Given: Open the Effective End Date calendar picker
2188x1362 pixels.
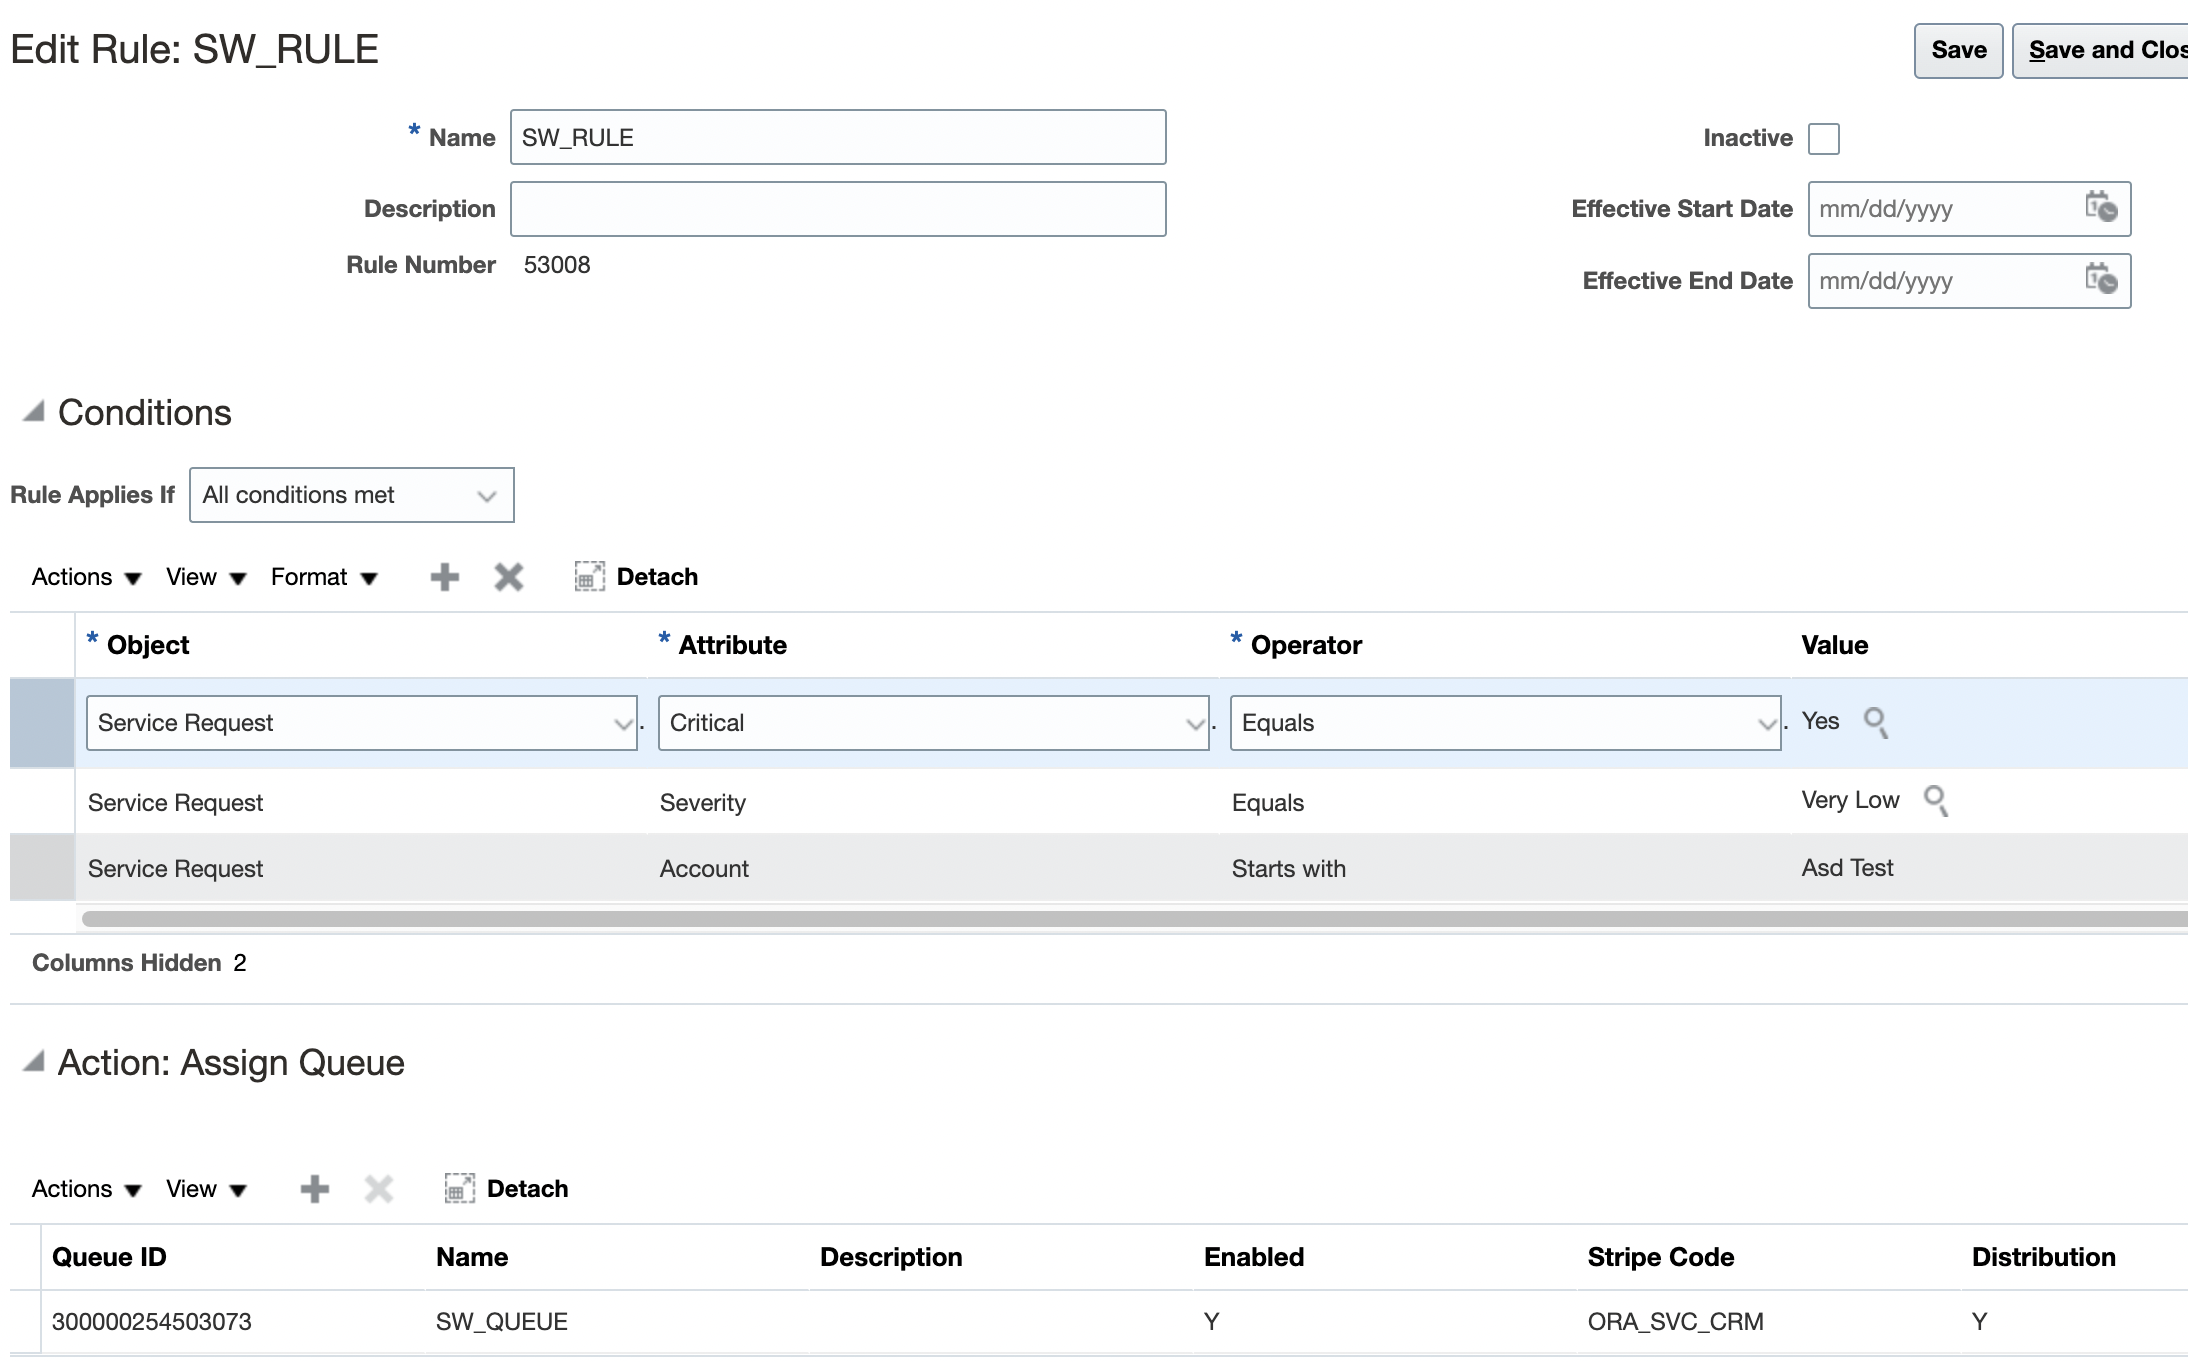Looking at the screenshot, I should 2100,280.
